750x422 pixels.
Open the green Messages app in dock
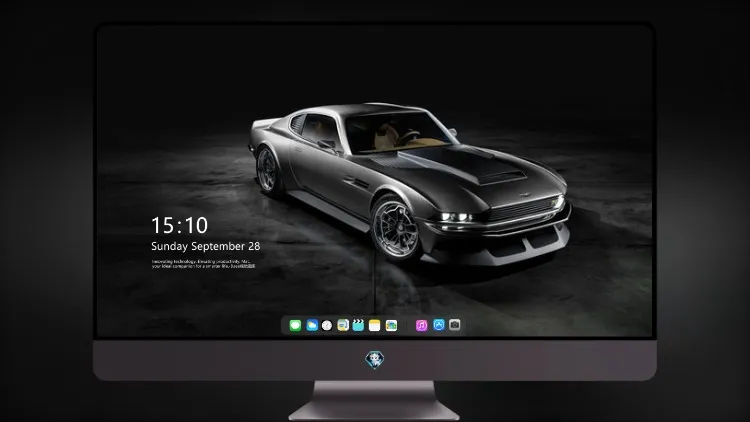pyautogui.click(x=295, y=325)
